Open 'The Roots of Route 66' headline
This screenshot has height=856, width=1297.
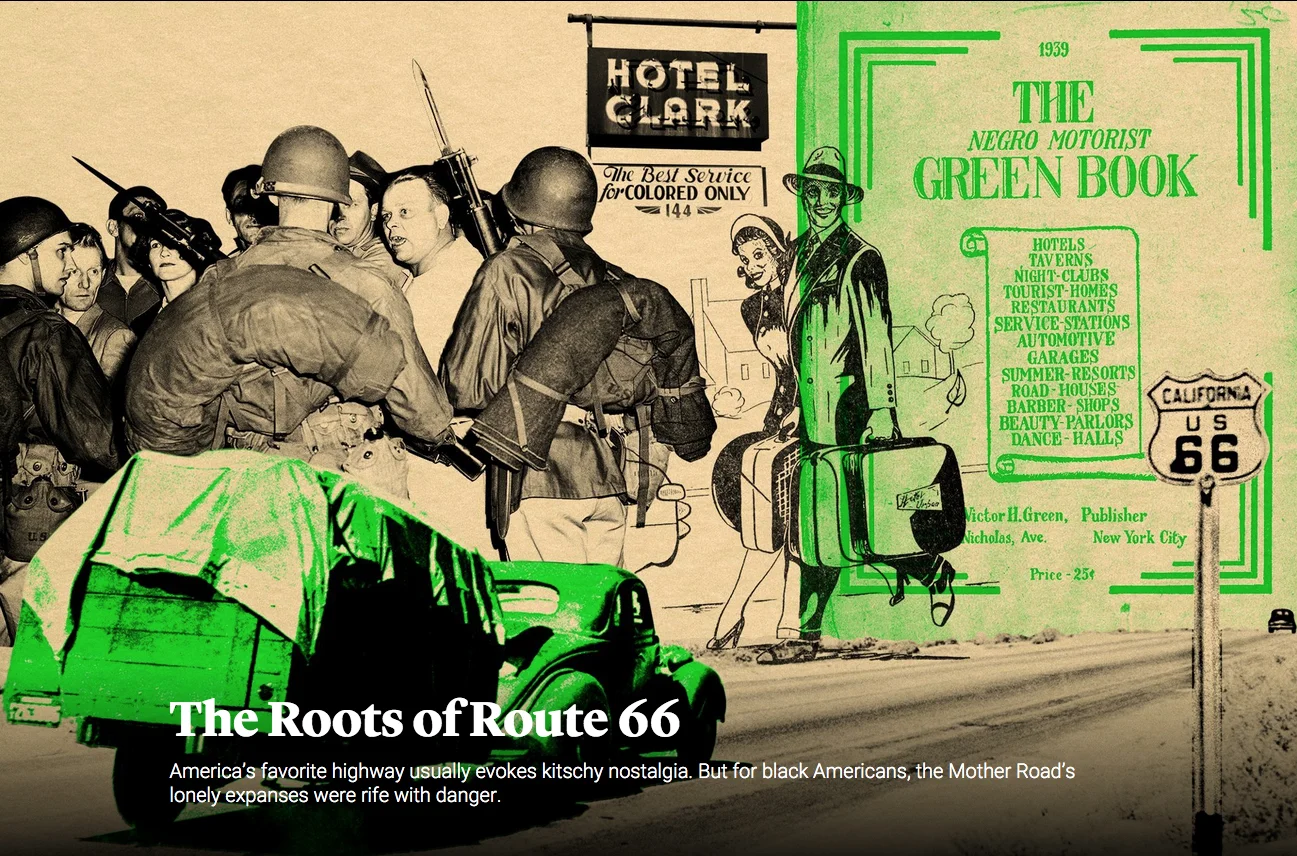[425, 719]
